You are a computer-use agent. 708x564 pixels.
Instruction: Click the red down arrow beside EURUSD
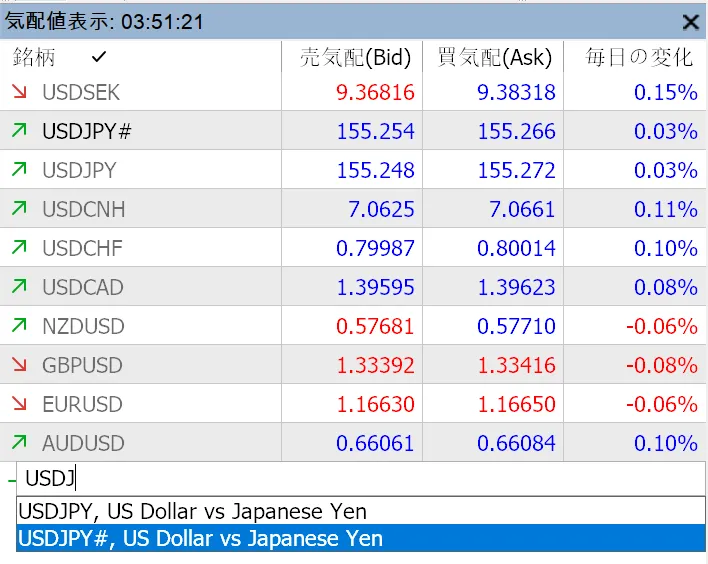(19, 403)
